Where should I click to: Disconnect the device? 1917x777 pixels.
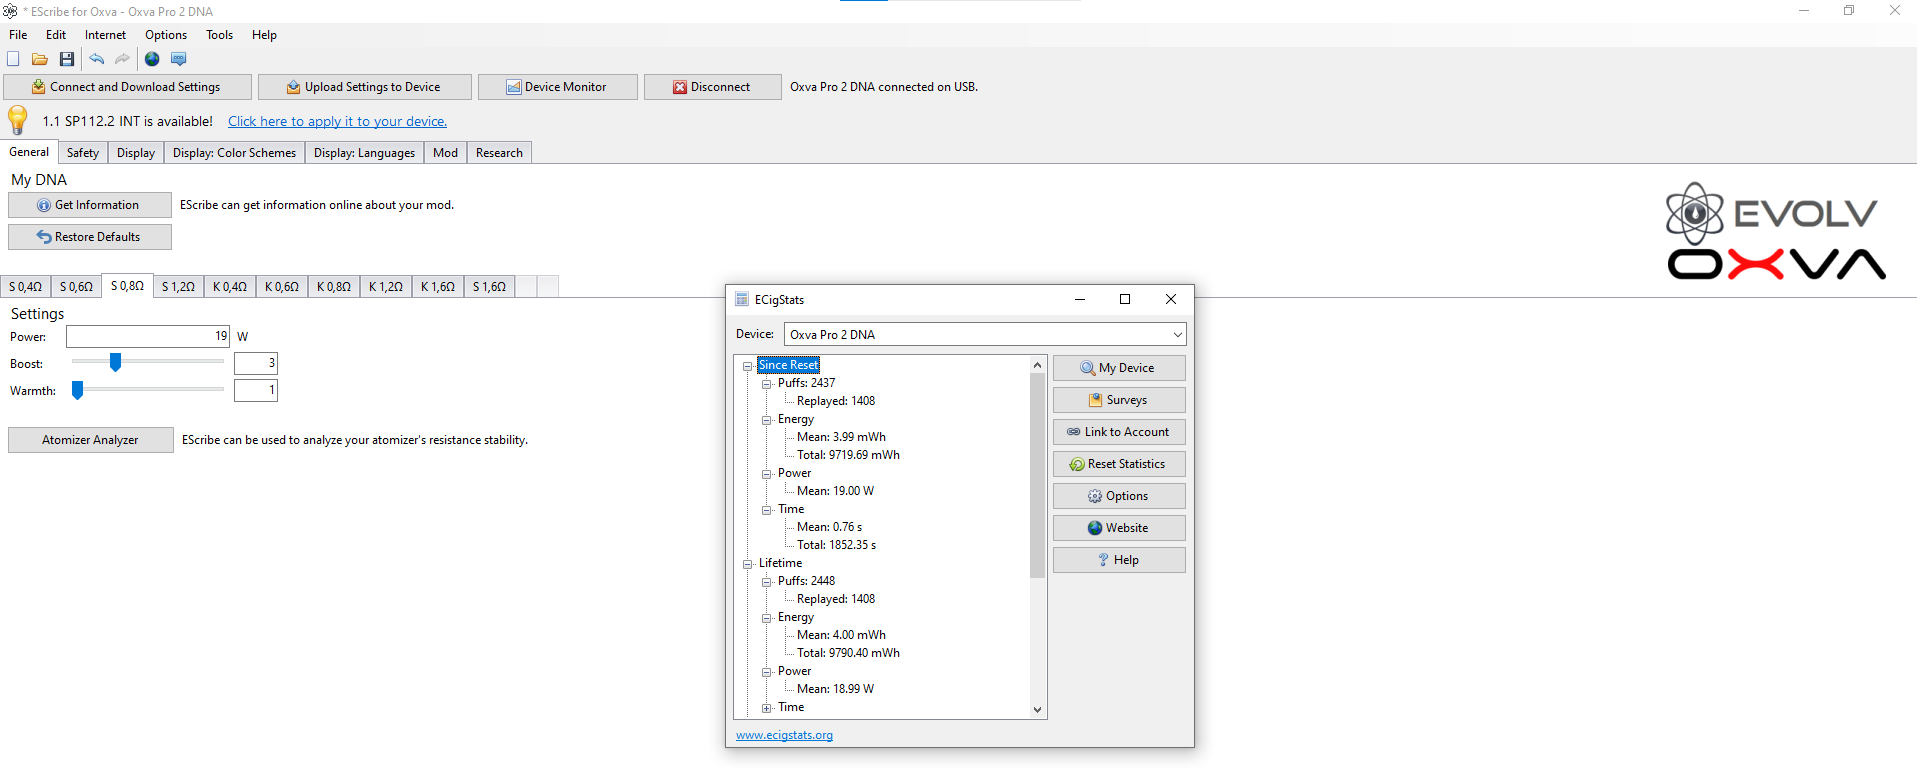[x=712, y=87]
